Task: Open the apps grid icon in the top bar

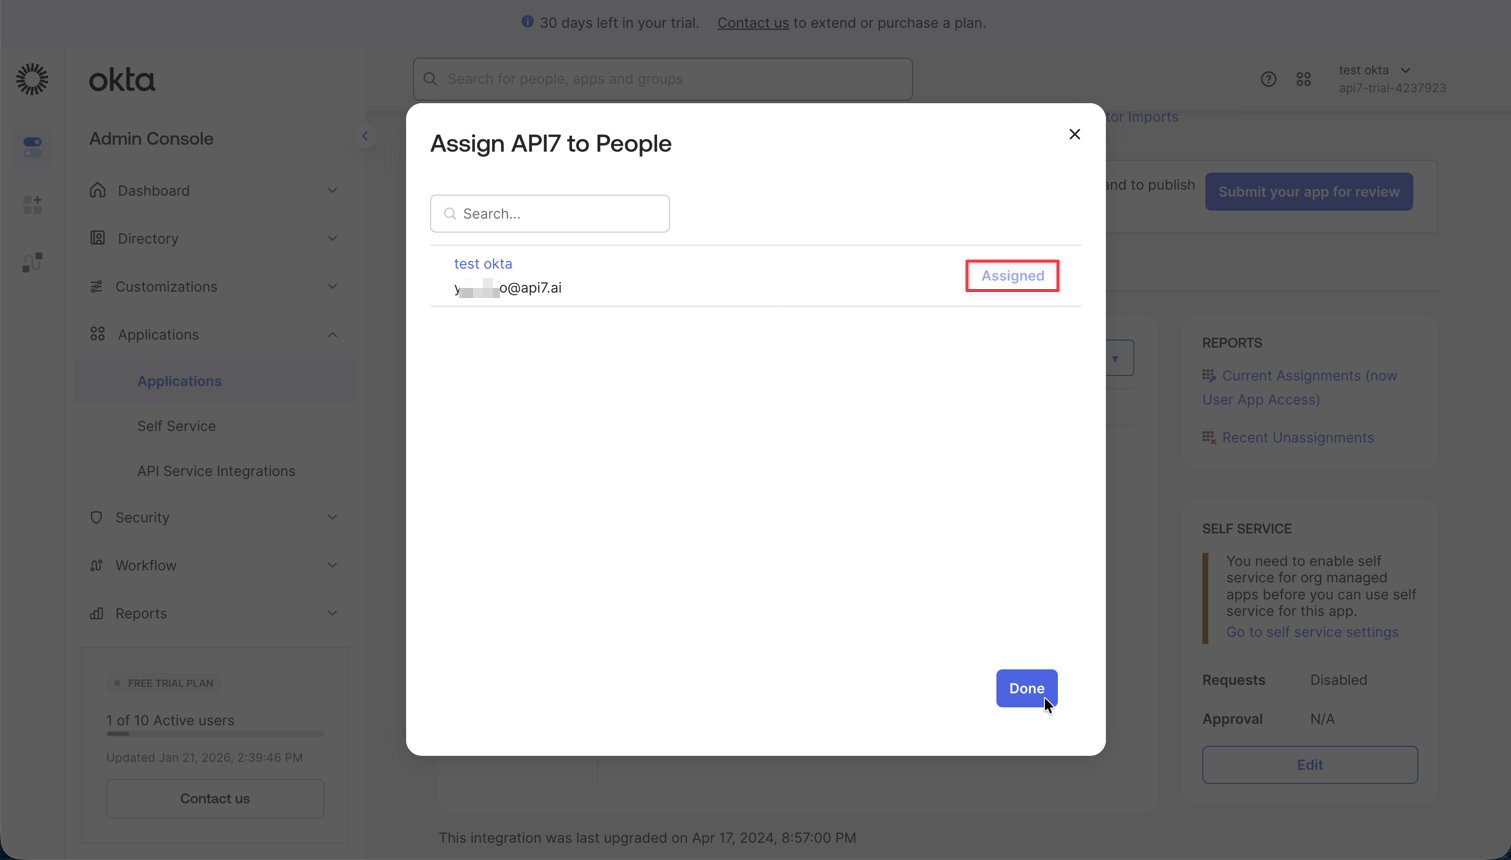Action: (1304, 78)
